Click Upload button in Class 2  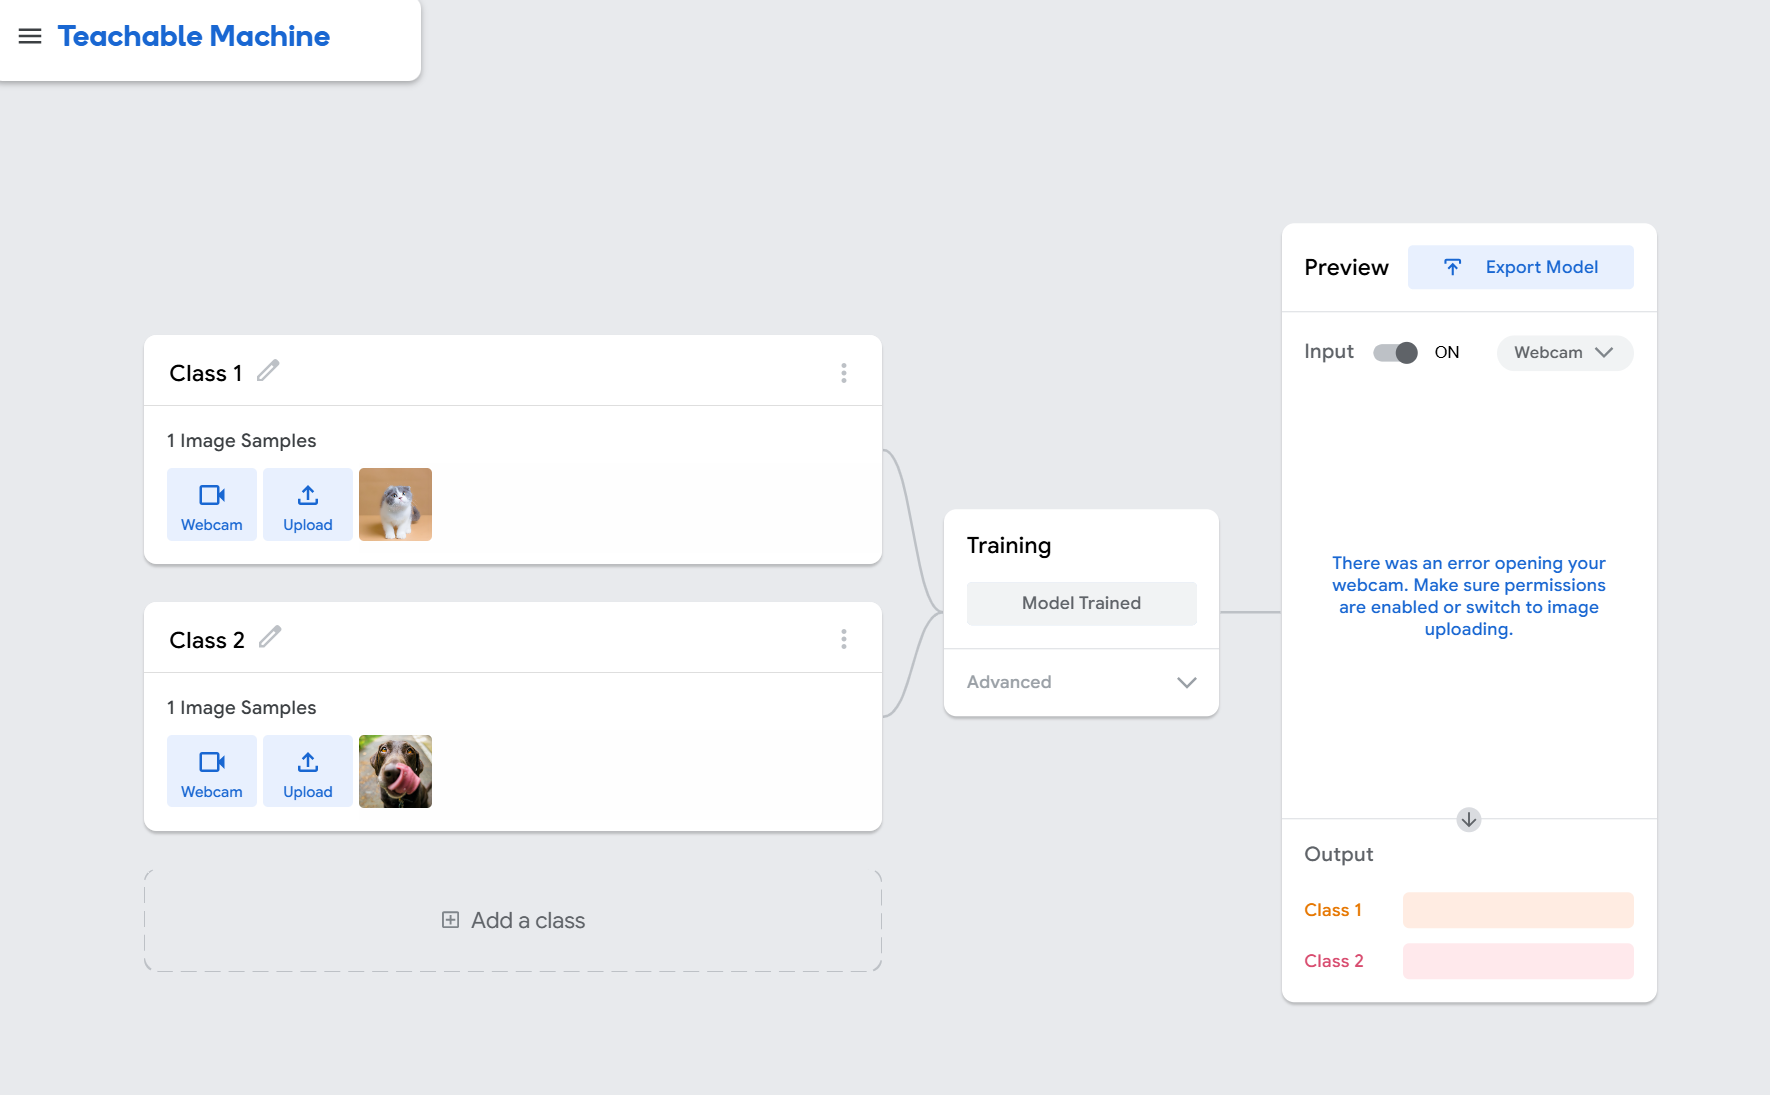[x=308, y=772]
